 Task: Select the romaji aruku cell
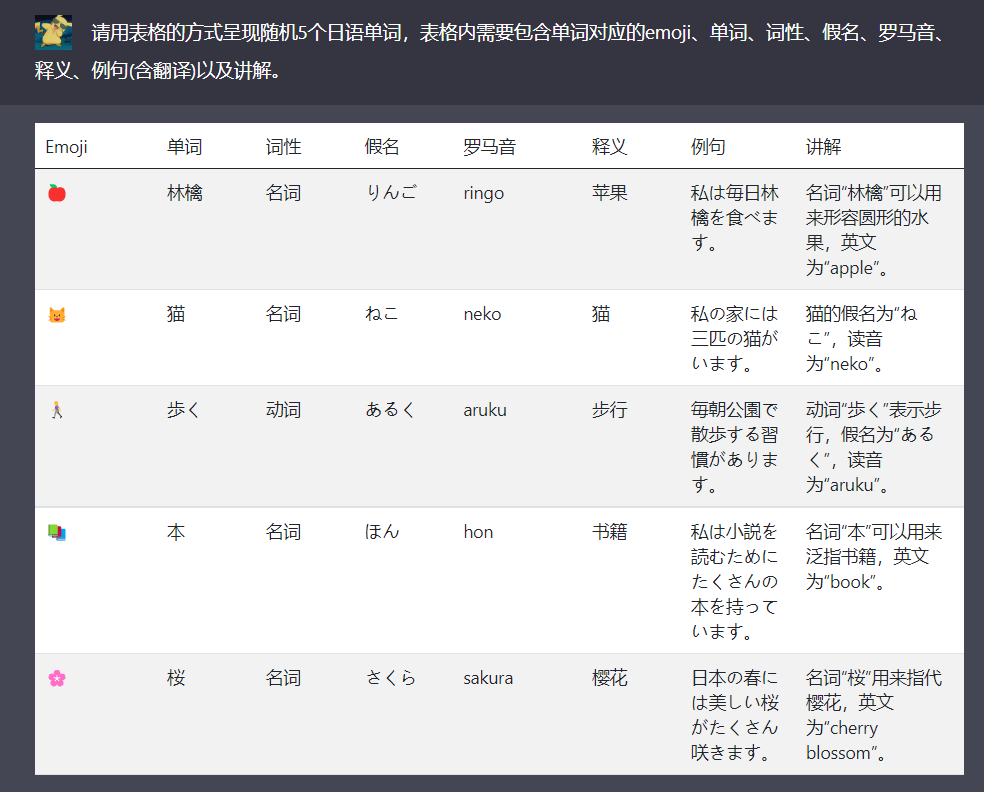(484, 410)
